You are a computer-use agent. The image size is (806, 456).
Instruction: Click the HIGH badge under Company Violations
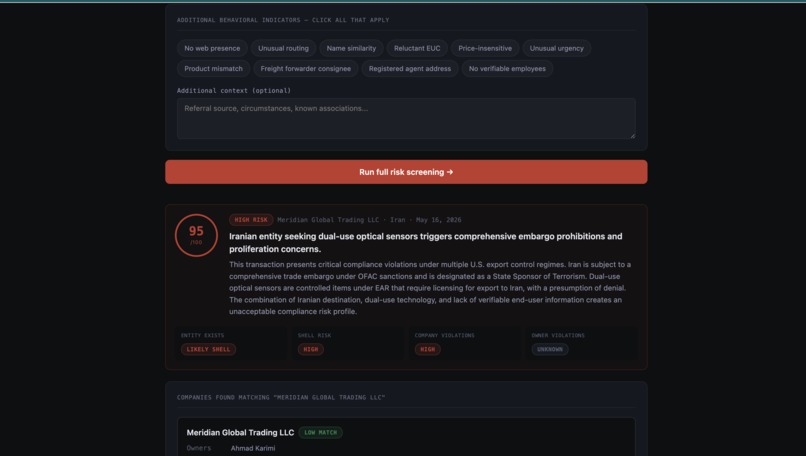(x=427, y=349)
